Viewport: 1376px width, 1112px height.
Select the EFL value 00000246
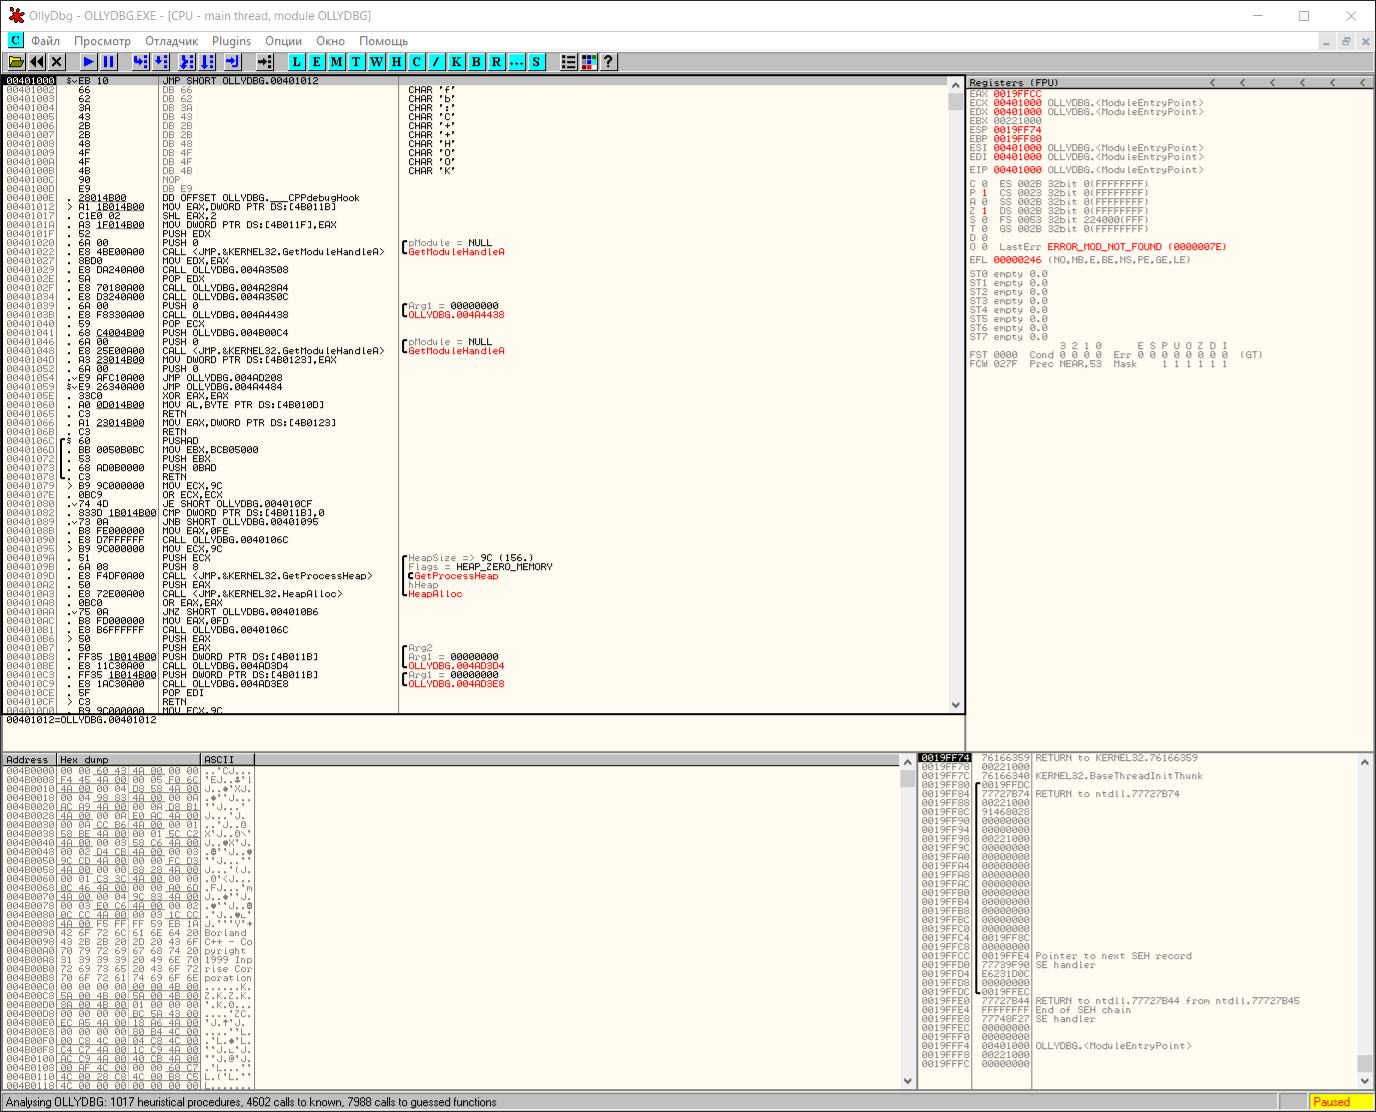[1017, 260]
